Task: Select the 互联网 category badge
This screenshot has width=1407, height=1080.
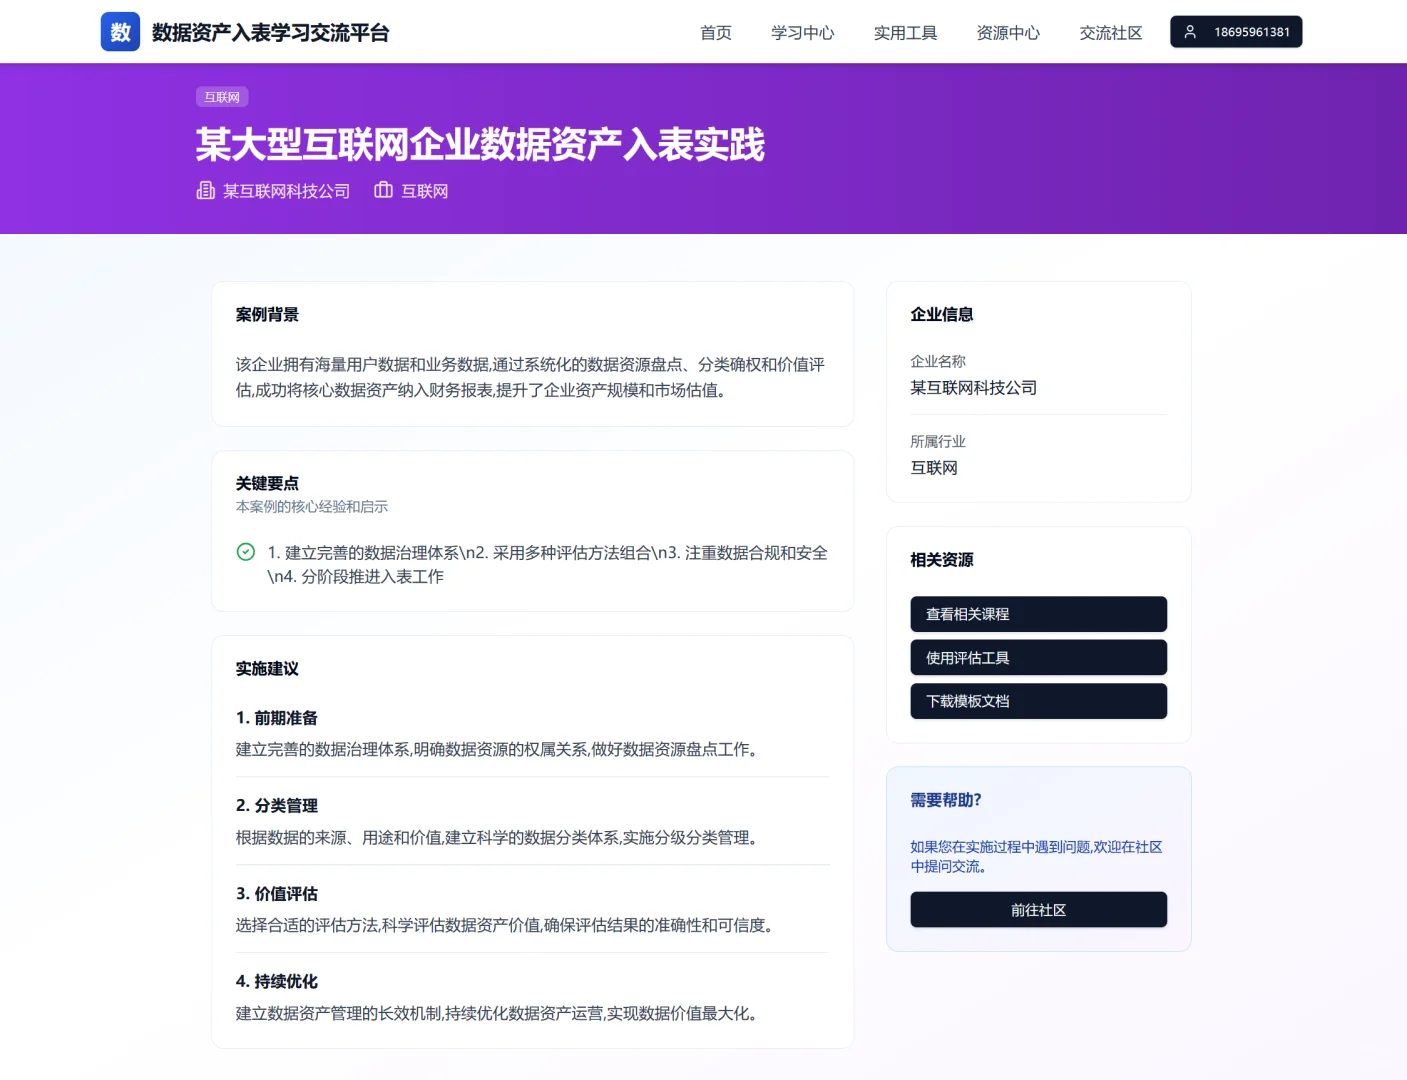Action: click(221, 96)
